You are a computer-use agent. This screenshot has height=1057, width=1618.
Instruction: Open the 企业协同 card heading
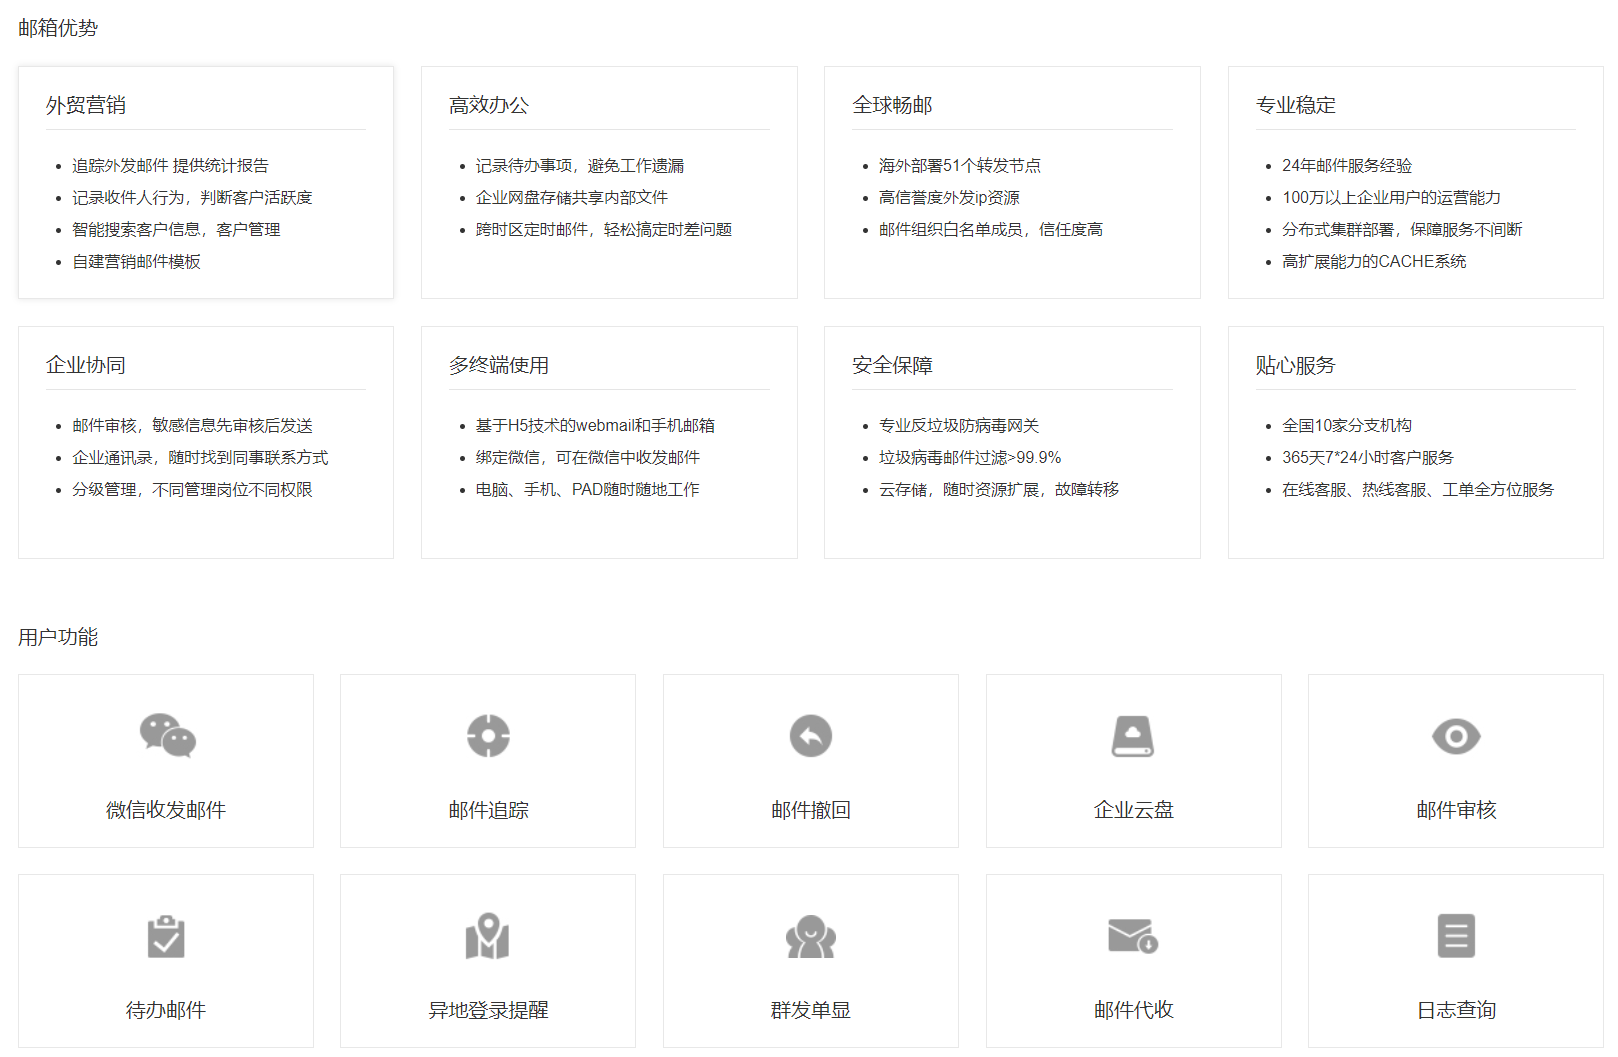click(x=86, y=365)
